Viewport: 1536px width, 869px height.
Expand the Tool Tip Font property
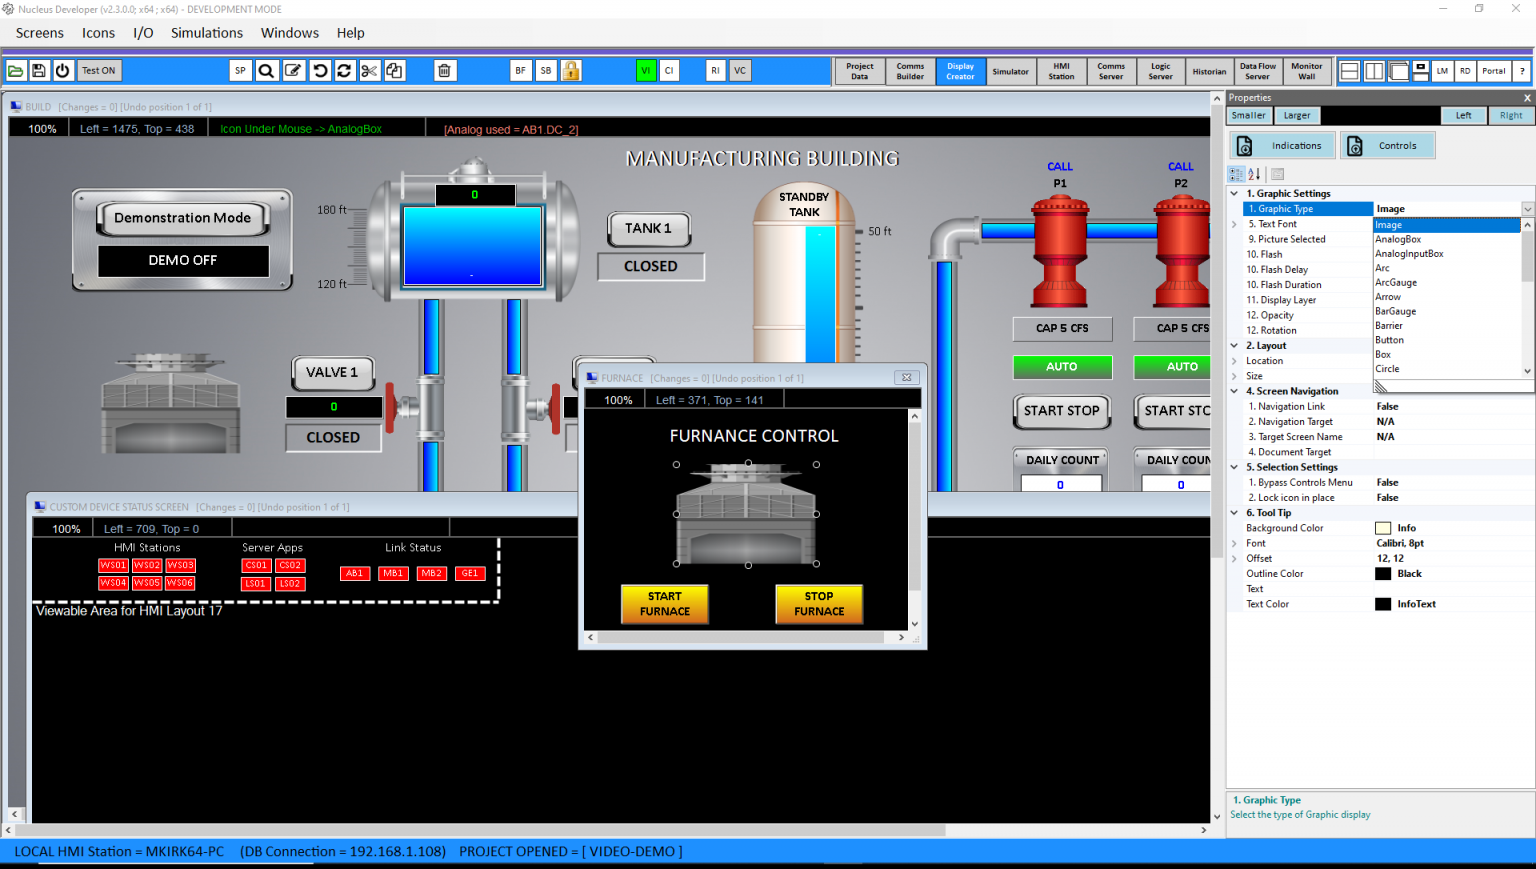pos(1233,543)
